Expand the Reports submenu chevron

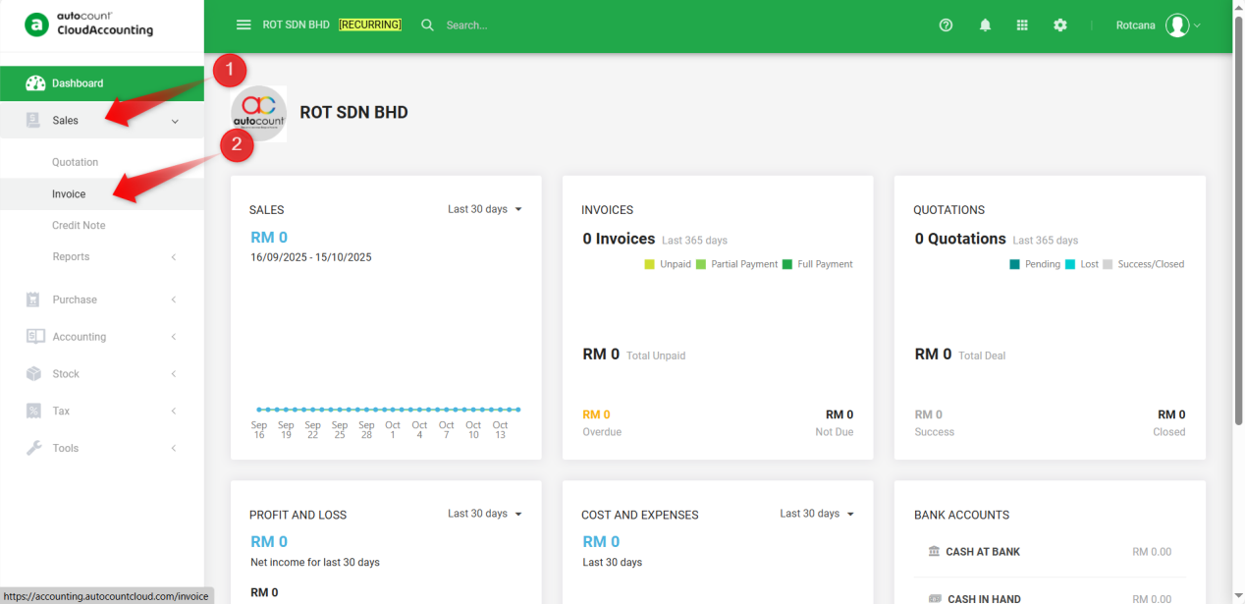173,257
